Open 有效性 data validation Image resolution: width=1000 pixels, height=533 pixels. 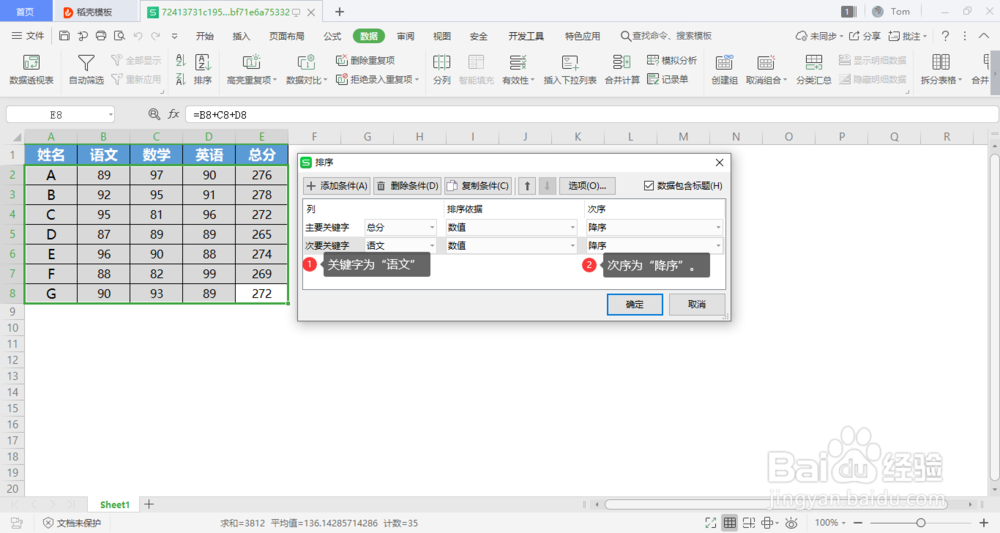[518, 69]
